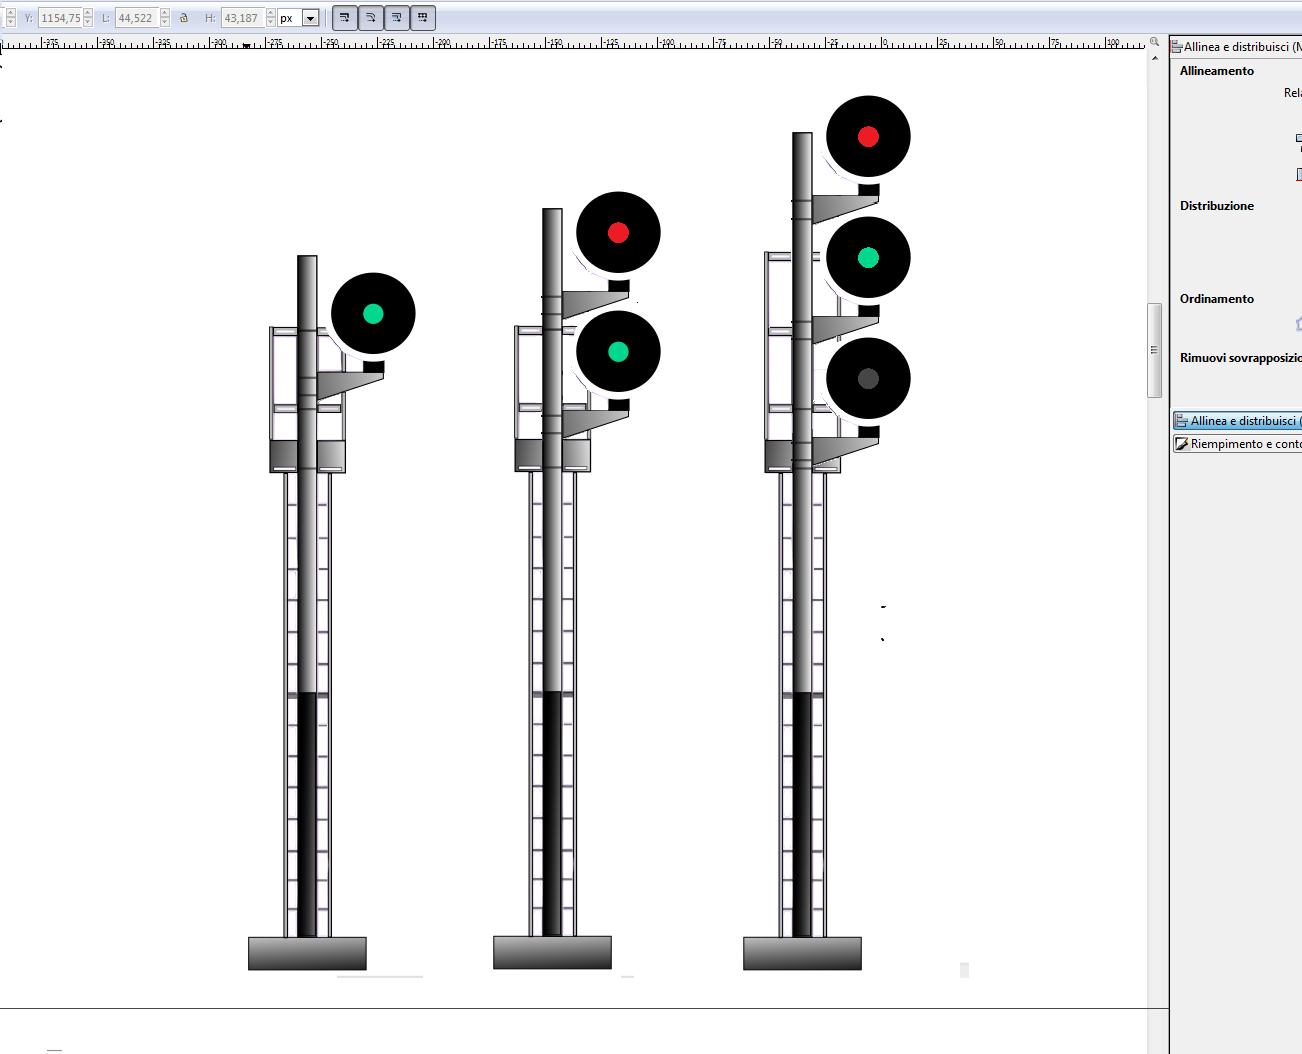The width and height of the screenshot is (1302, 1054).
Task: Click the Distribuzione heading
Action: [x=1216, y=206]
